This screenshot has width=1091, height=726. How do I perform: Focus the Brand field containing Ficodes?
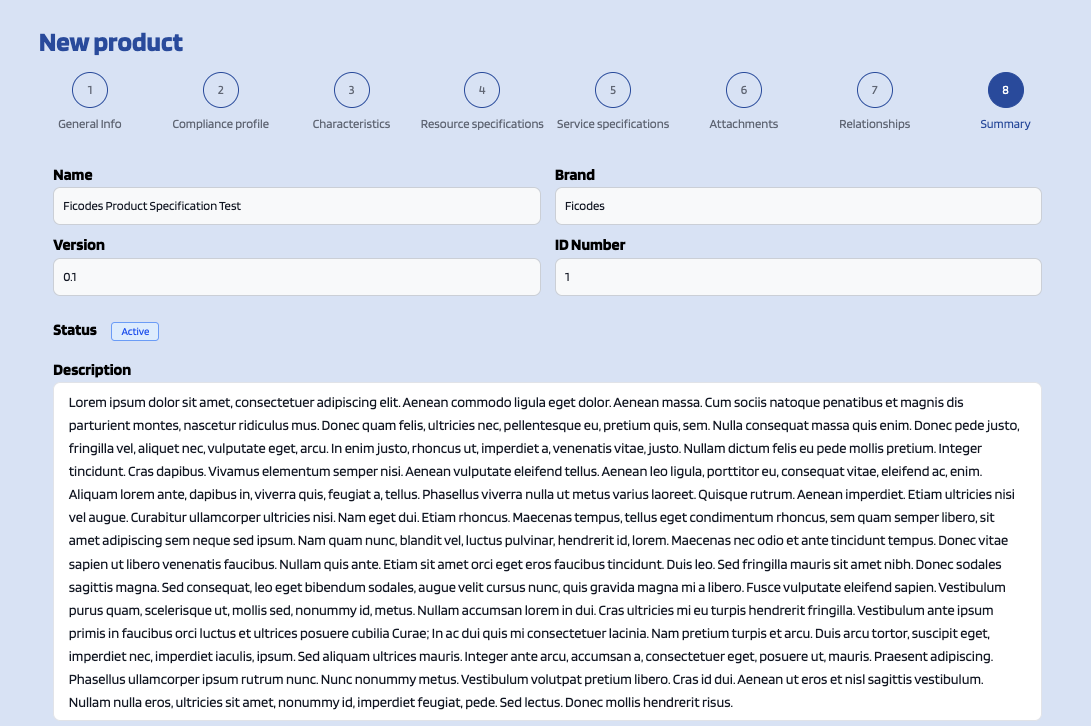[x=798, y=206]
